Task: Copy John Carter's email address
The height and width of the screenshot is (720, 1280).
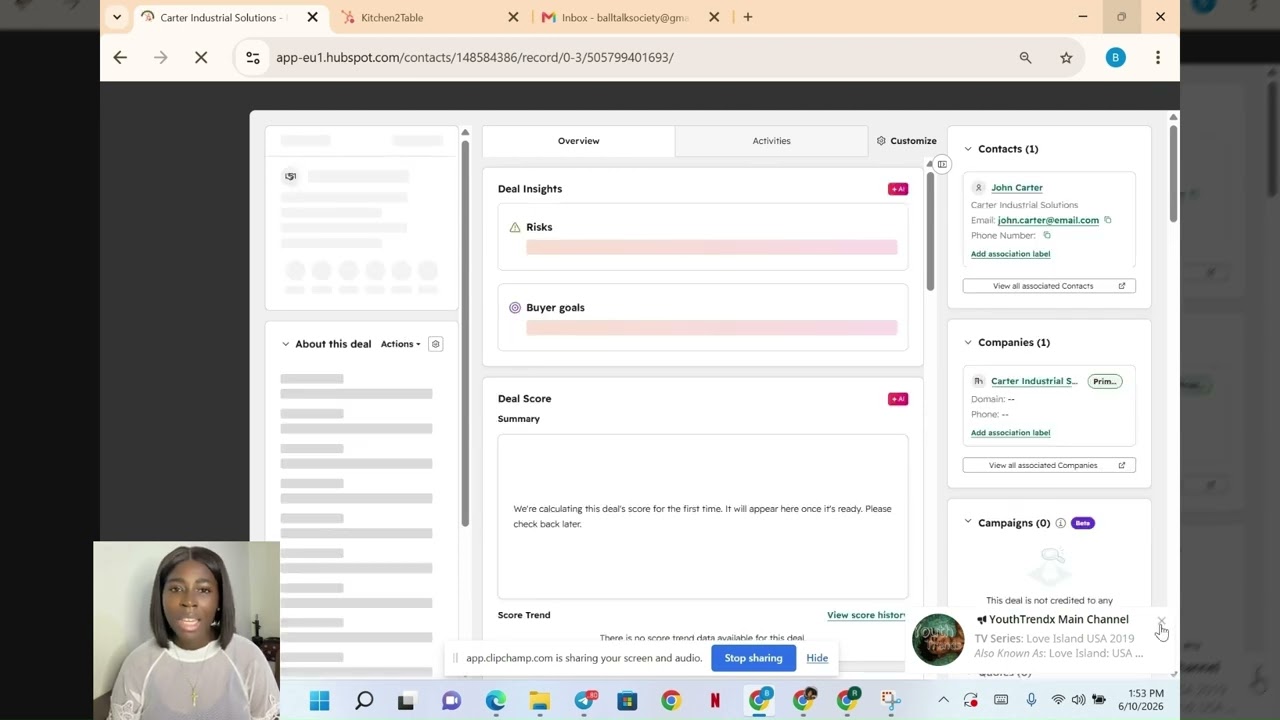Action: (1107, 220)
